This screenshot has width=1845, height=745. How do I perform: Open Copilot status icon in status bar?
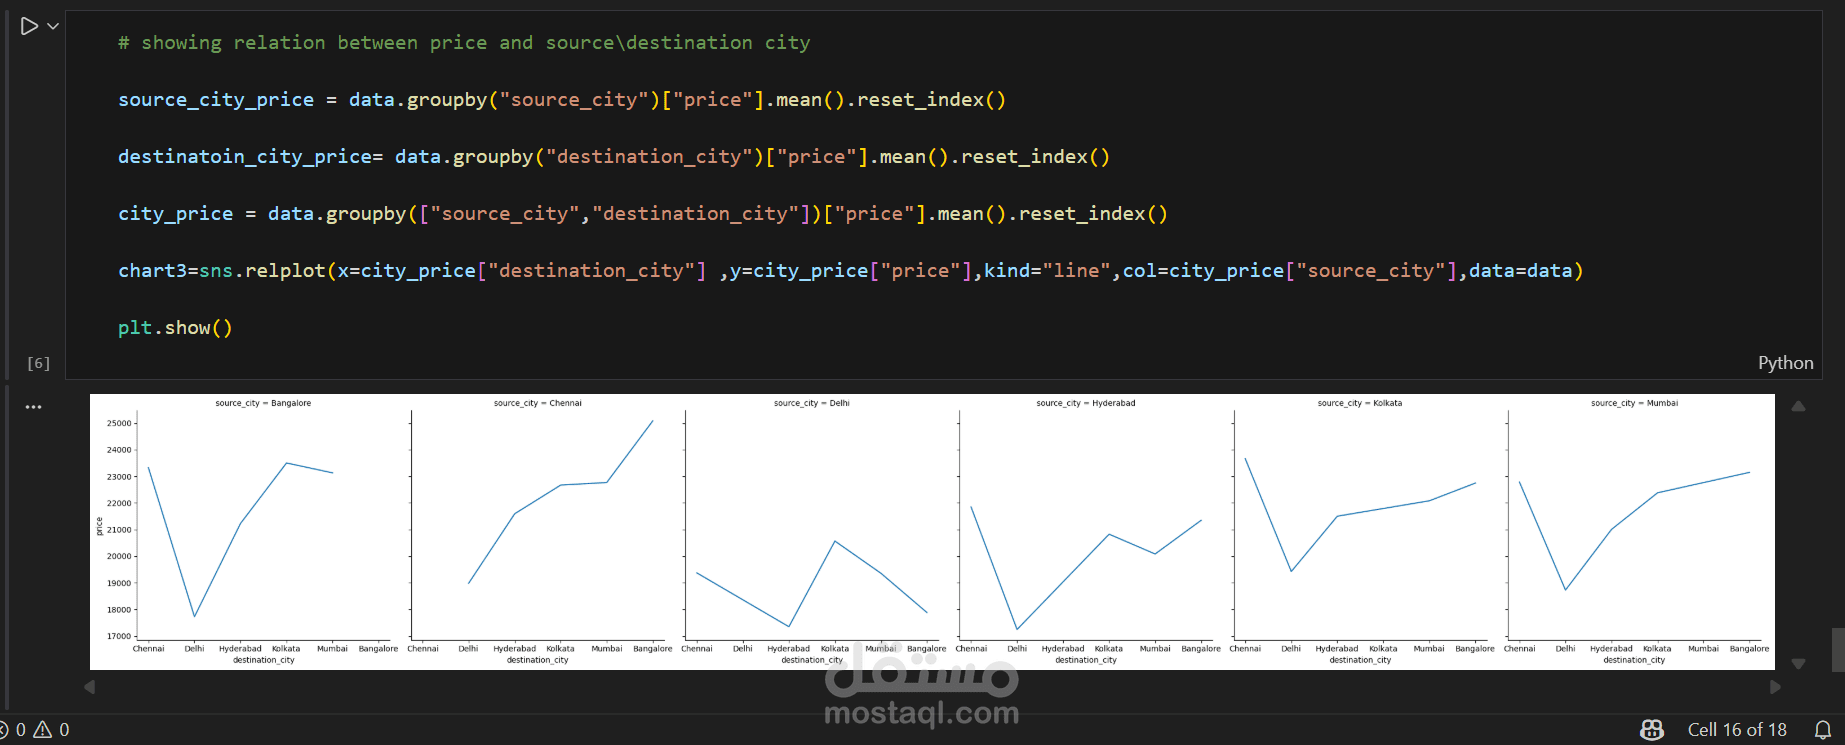pos(1652,730)
